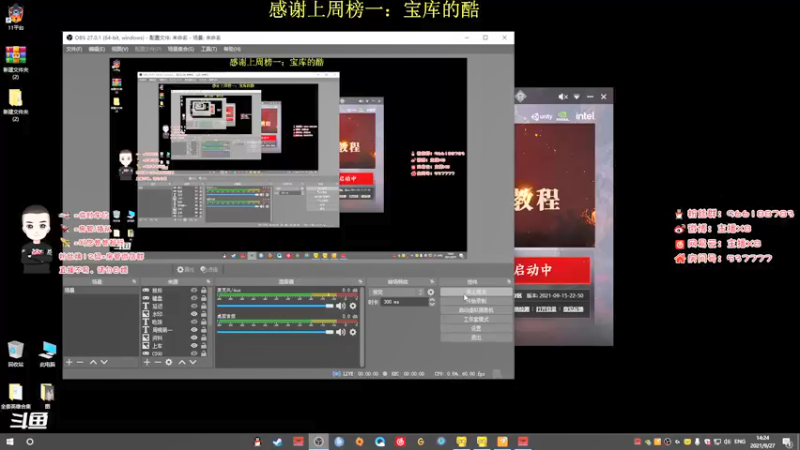Viewport: 800px width, 450px height.
Task: Increase the 300 ms transition duration
Action: (x=432, y=300)
